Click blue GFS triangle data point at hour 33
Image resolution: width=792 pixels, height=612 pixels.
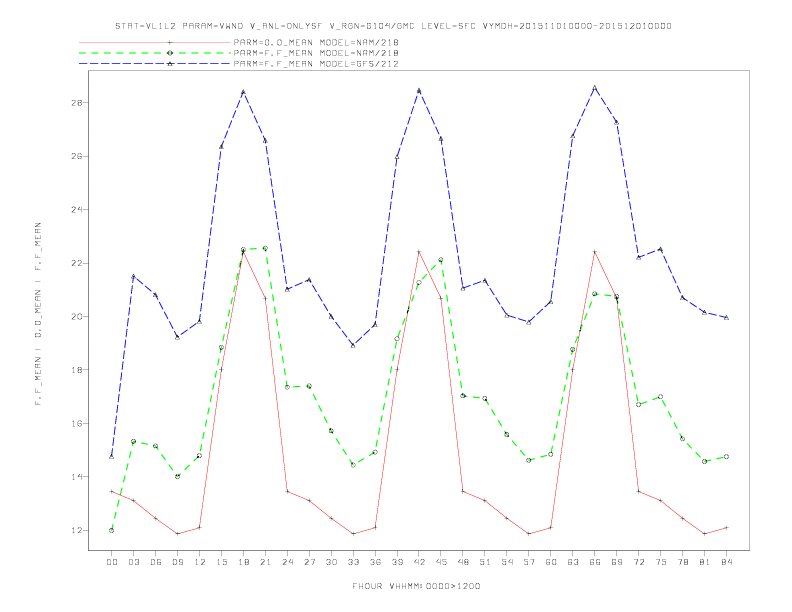point(353,345)
